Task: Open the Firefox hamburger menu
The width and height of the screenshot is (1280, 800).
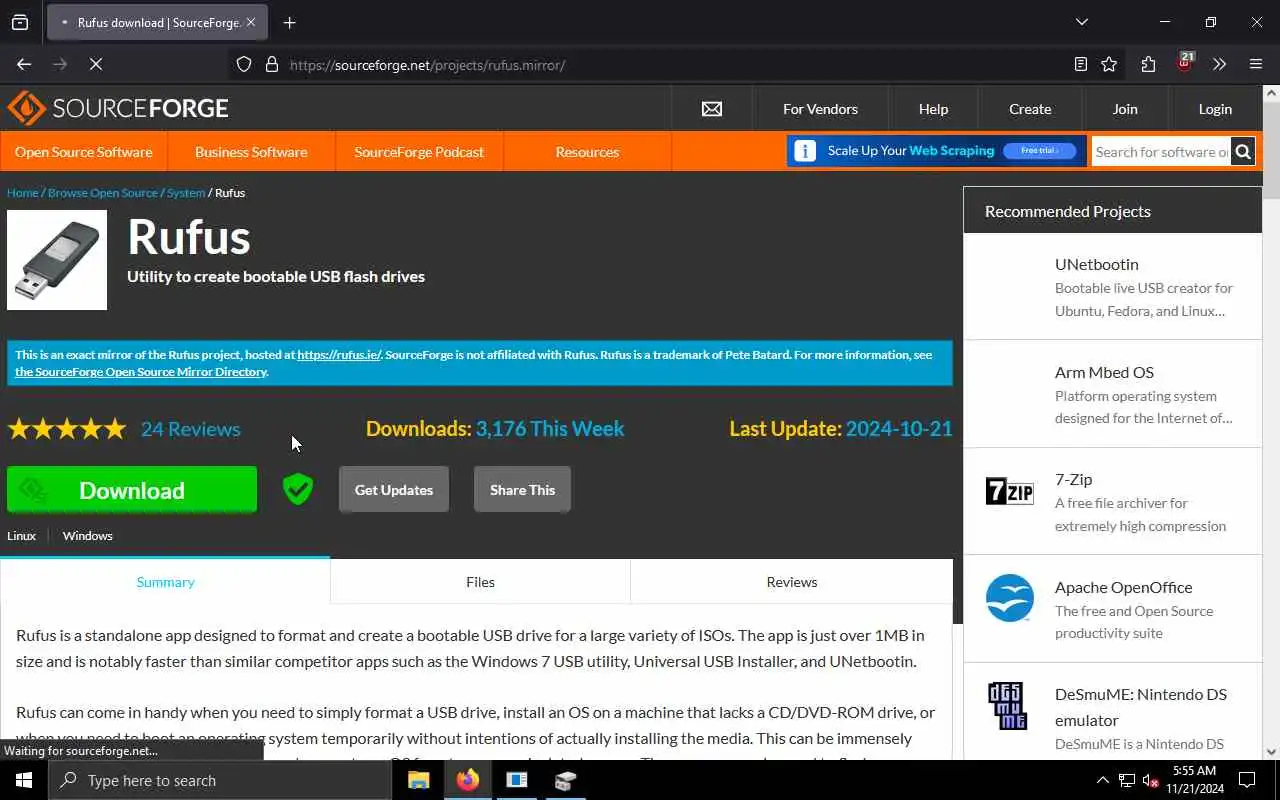Action: (x=1256, y=64)
